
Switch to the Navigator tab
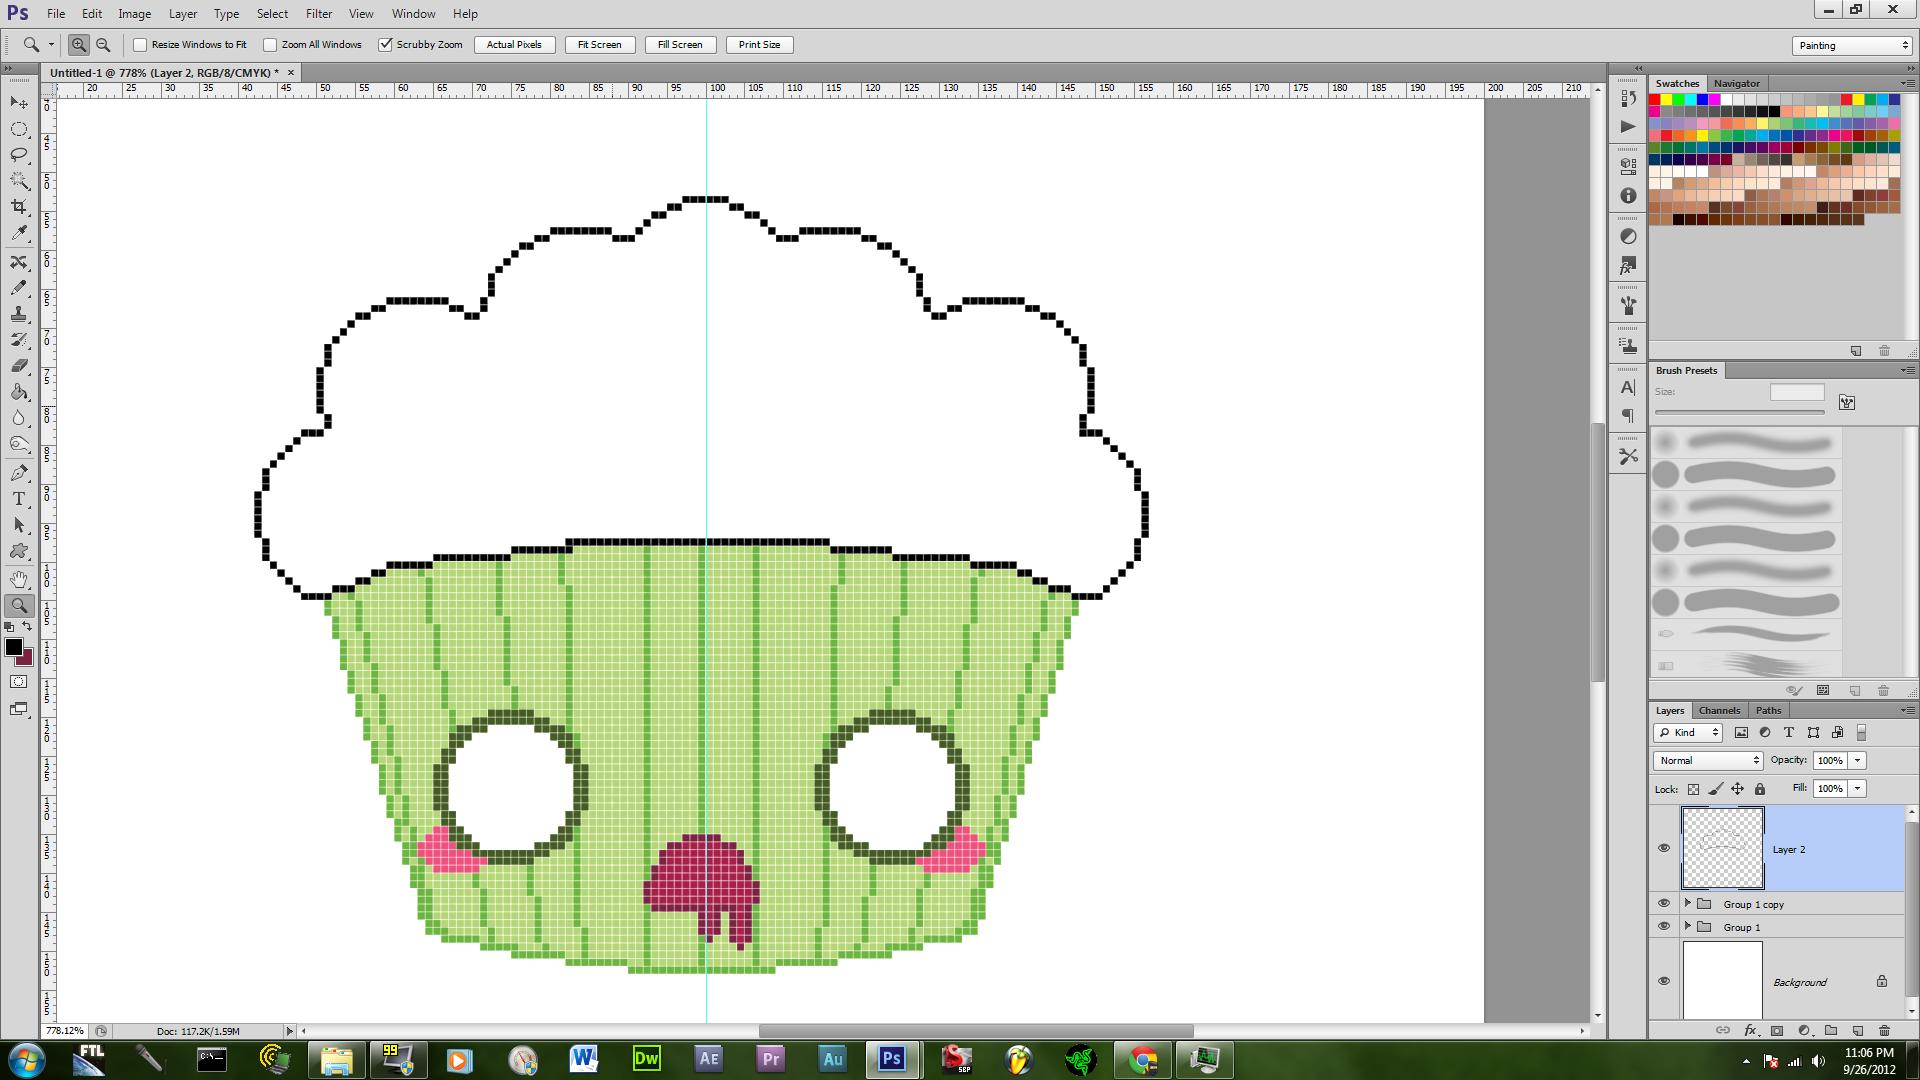click(x=1736, y=83)
